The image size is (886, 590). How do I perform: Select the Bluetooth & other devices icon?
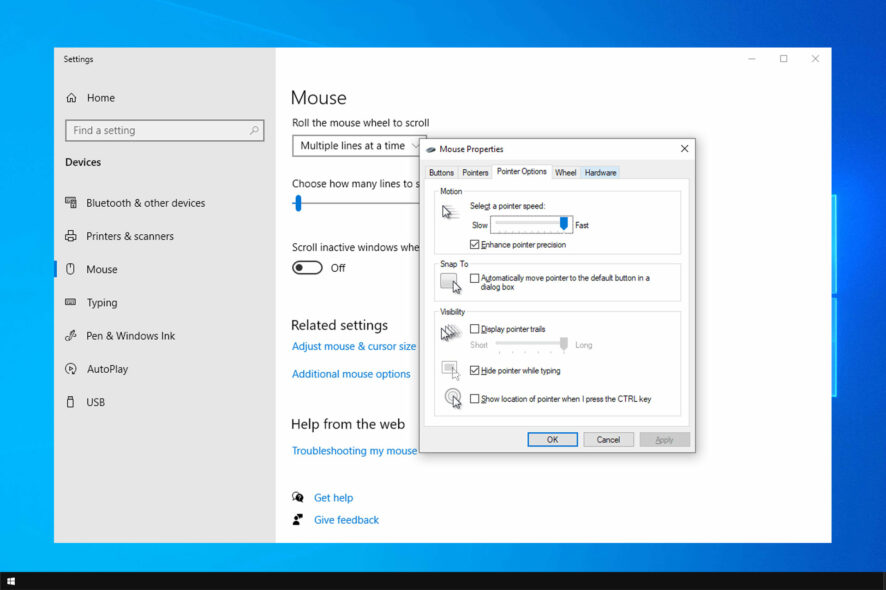point(71,202)
